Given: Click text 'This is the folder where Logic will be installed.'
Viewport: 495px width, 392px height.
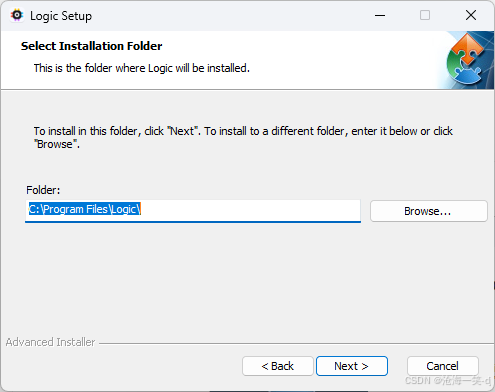Looking at the screenshot, I should [142, 68].
